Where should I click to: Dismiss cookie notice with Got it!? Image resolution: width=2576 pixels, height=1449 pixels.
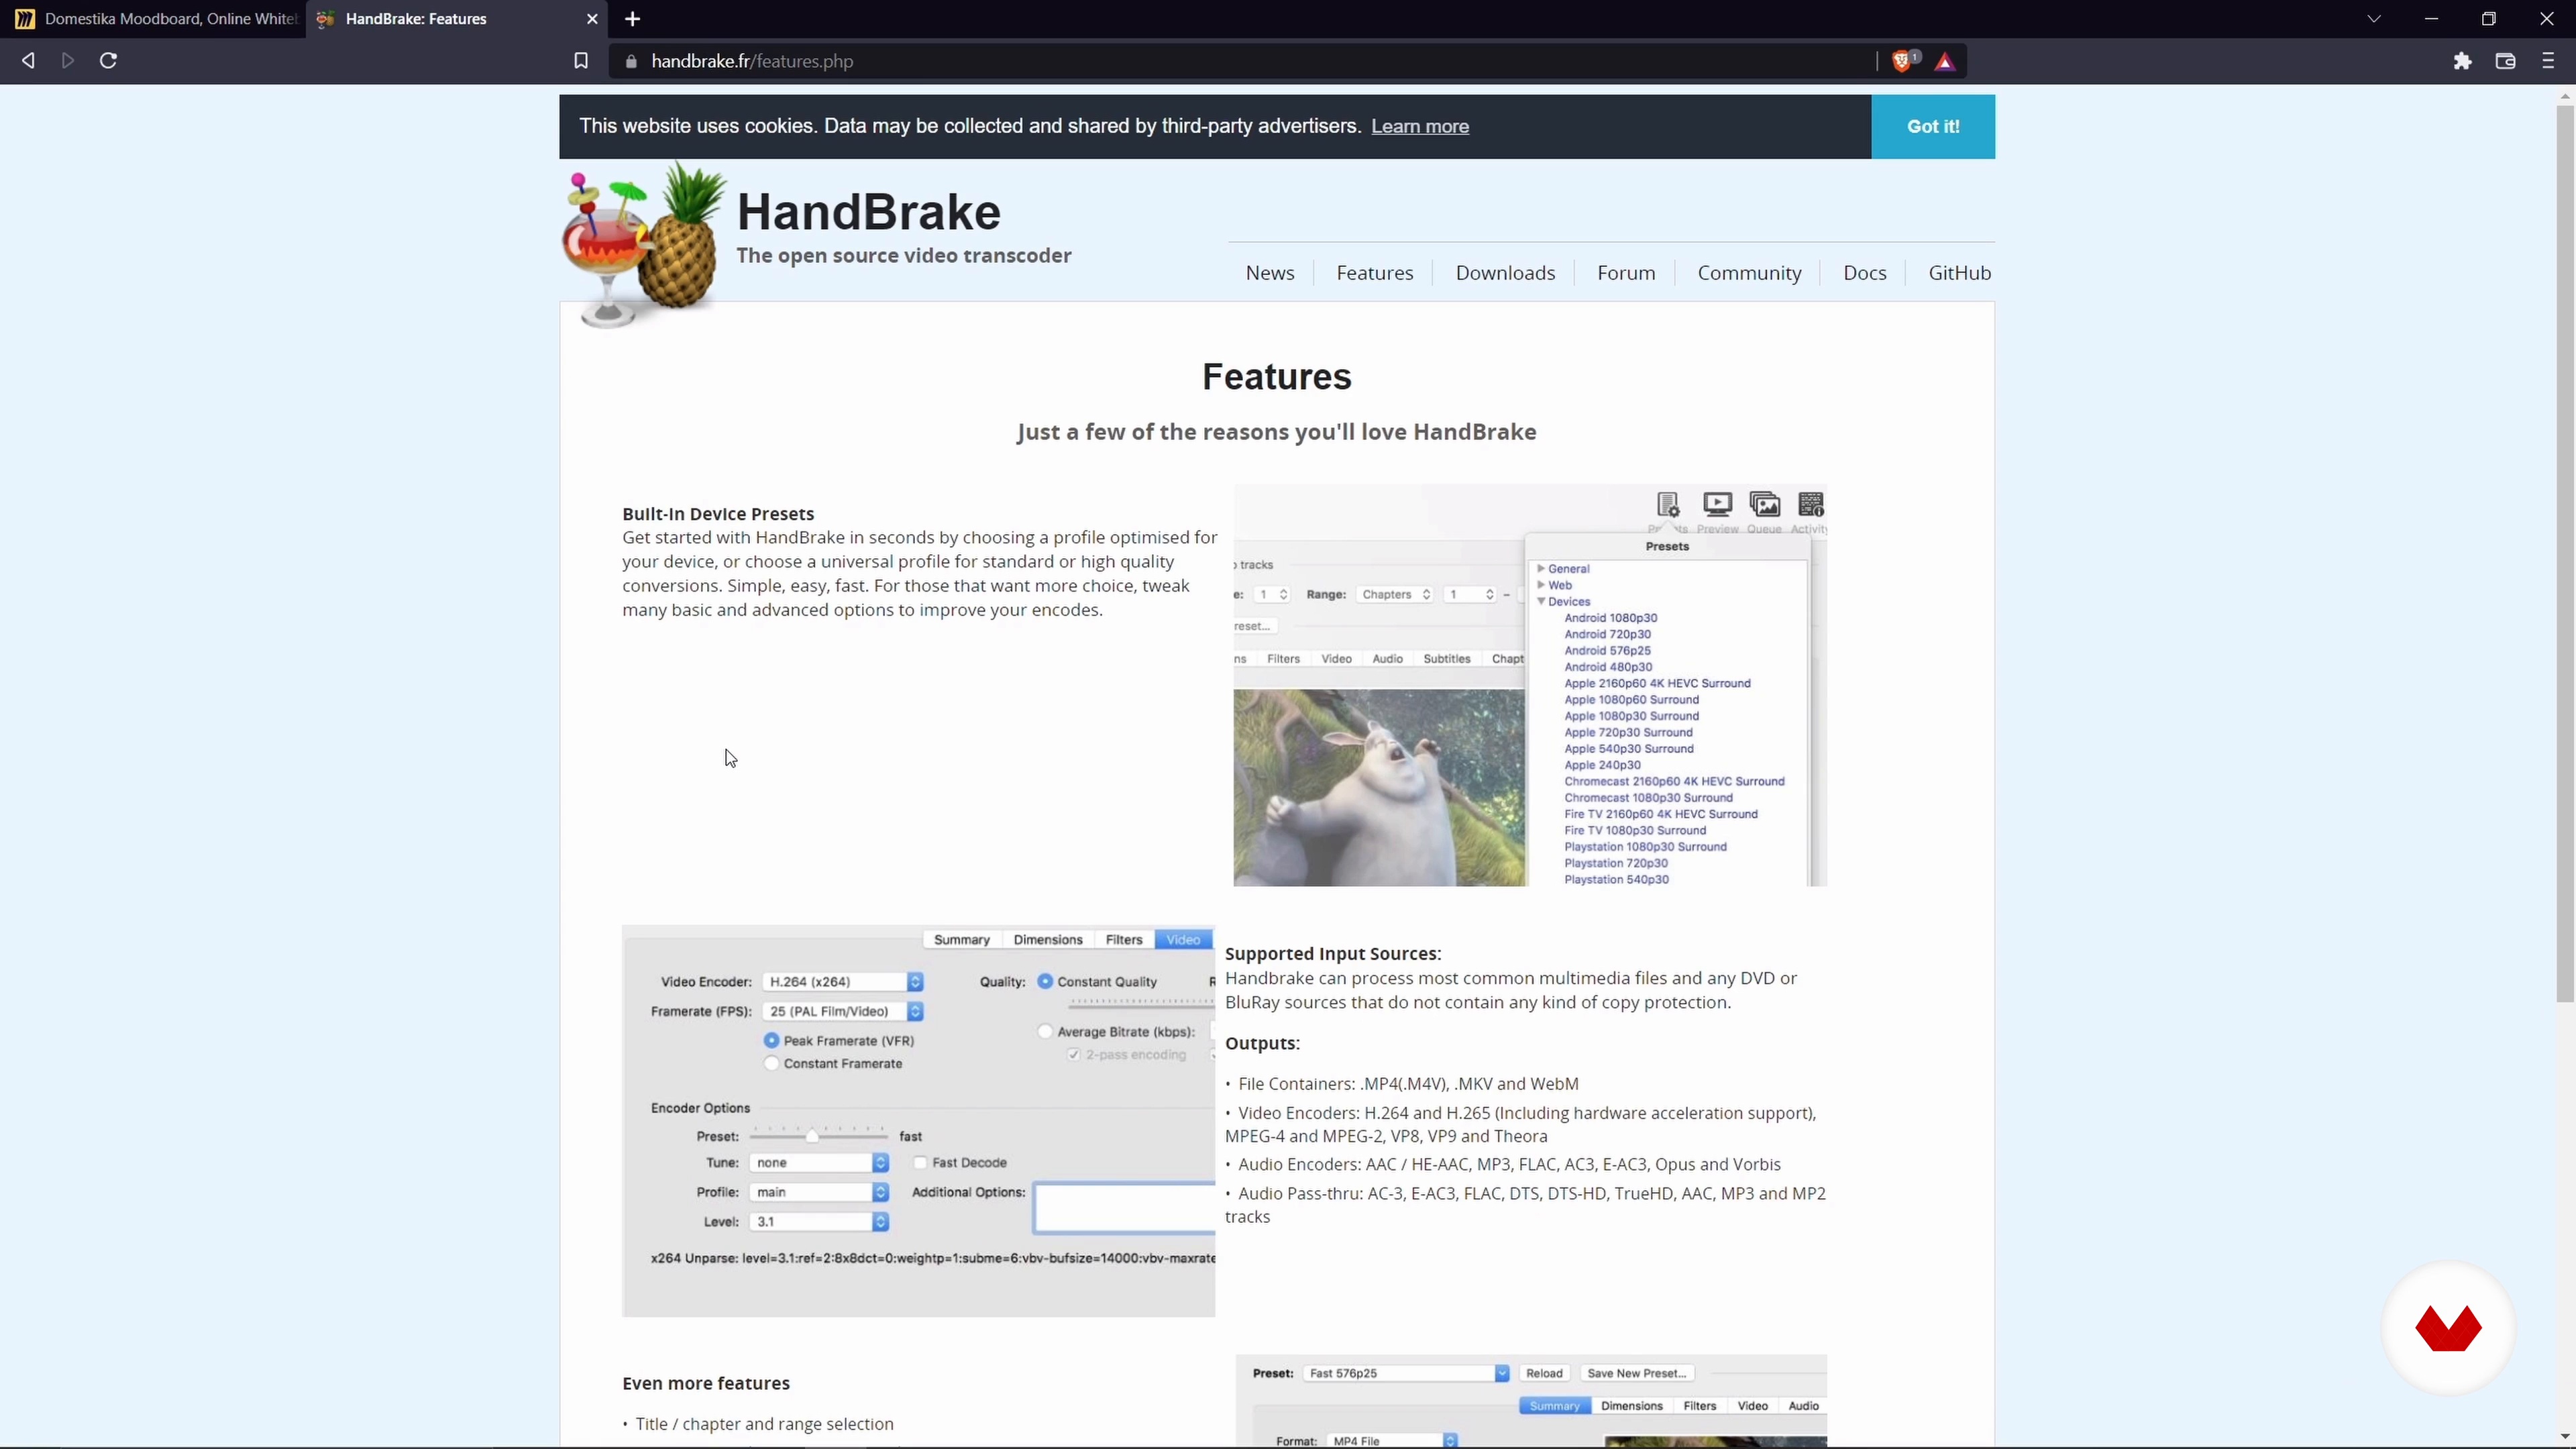[1933, 126]
